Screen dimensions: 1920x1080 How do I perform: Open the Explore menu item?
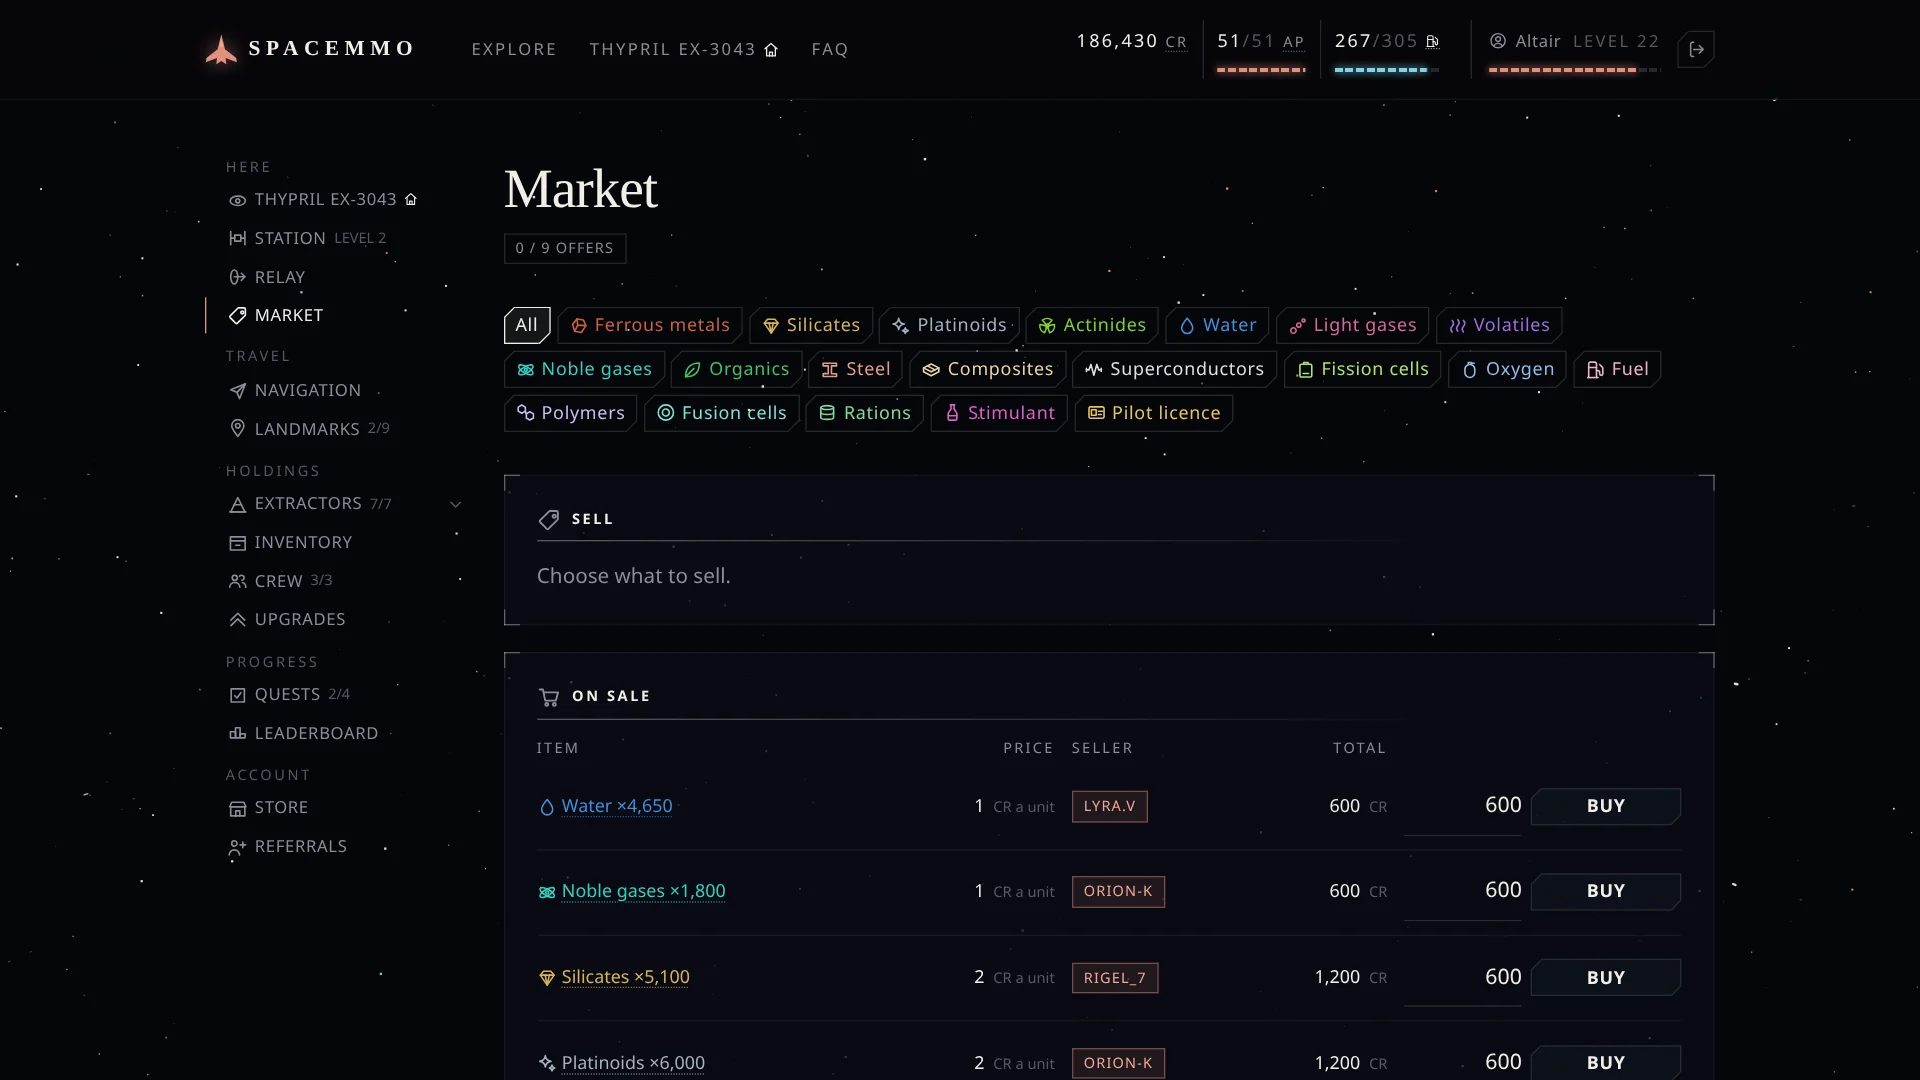coord(514,50)
